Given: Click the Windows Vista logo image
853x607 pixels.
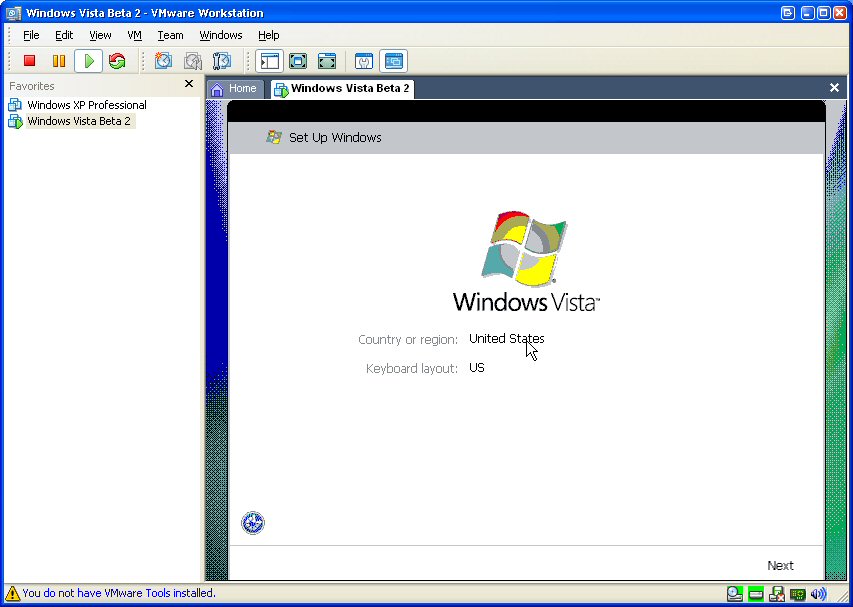Looking at the screenshot, I should point(526,262).
